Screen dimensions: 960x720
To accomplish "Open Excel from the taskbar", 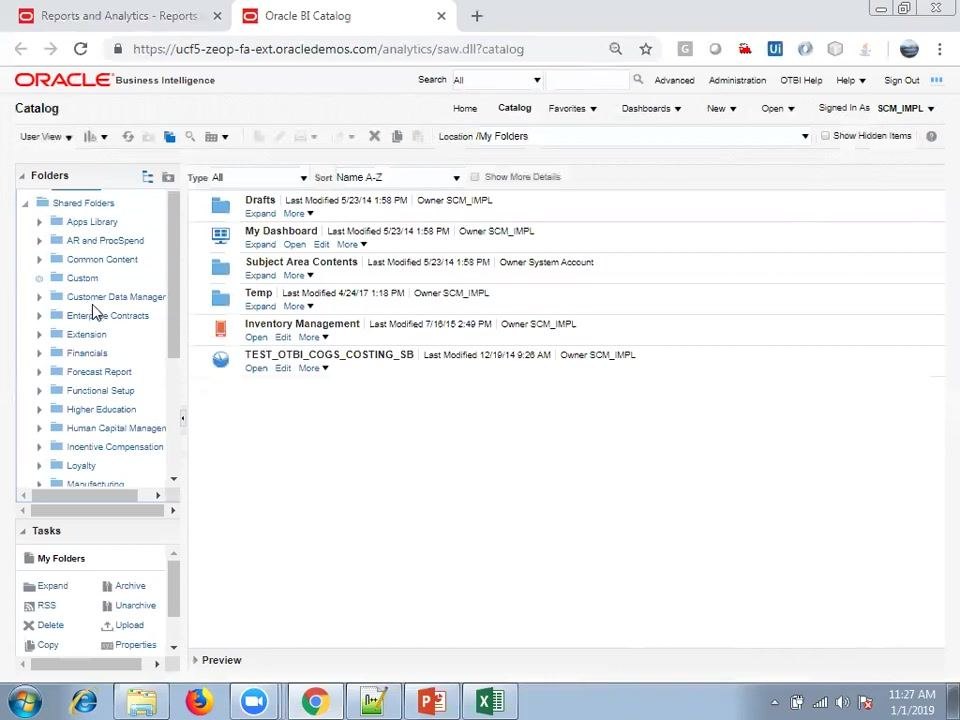I will pyautogui.click(x=490, y=702).
